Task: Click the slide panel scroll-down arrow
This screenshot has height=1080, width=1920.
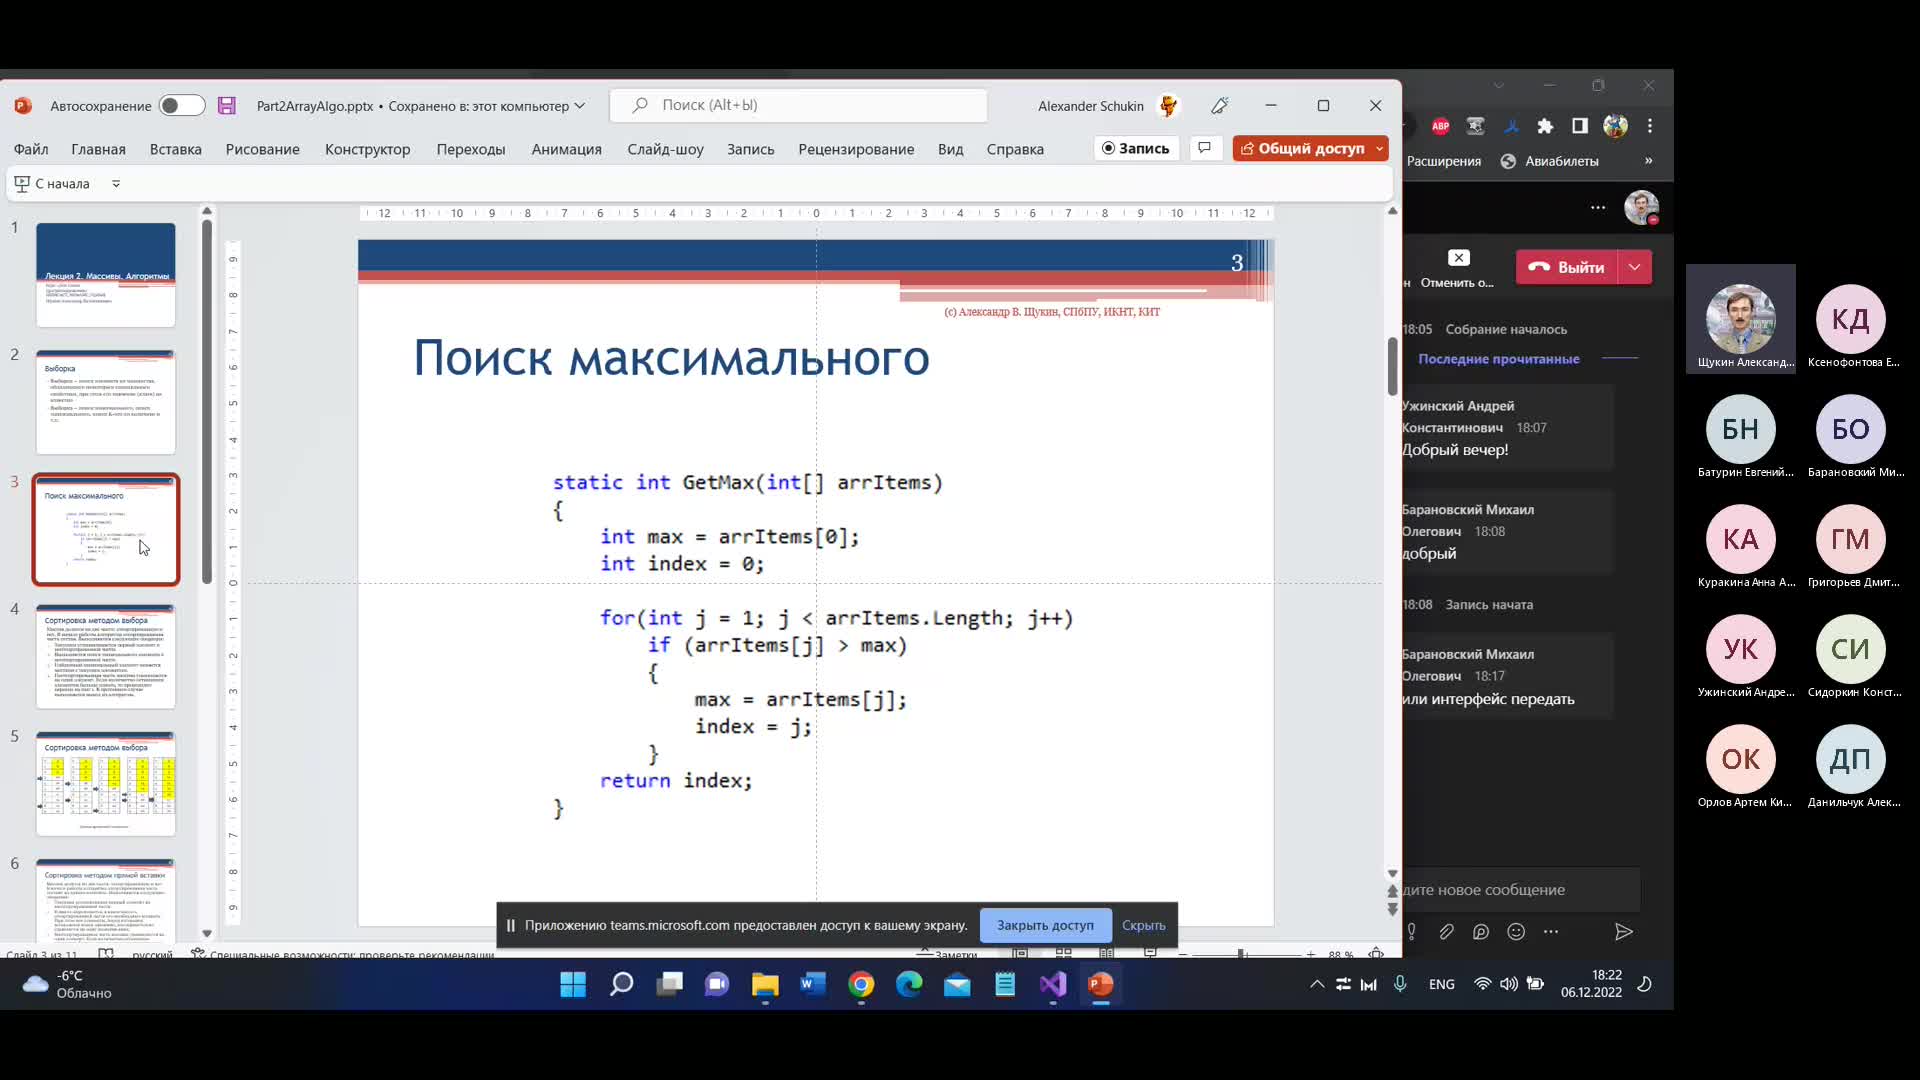Action: [x=207, y=933]
